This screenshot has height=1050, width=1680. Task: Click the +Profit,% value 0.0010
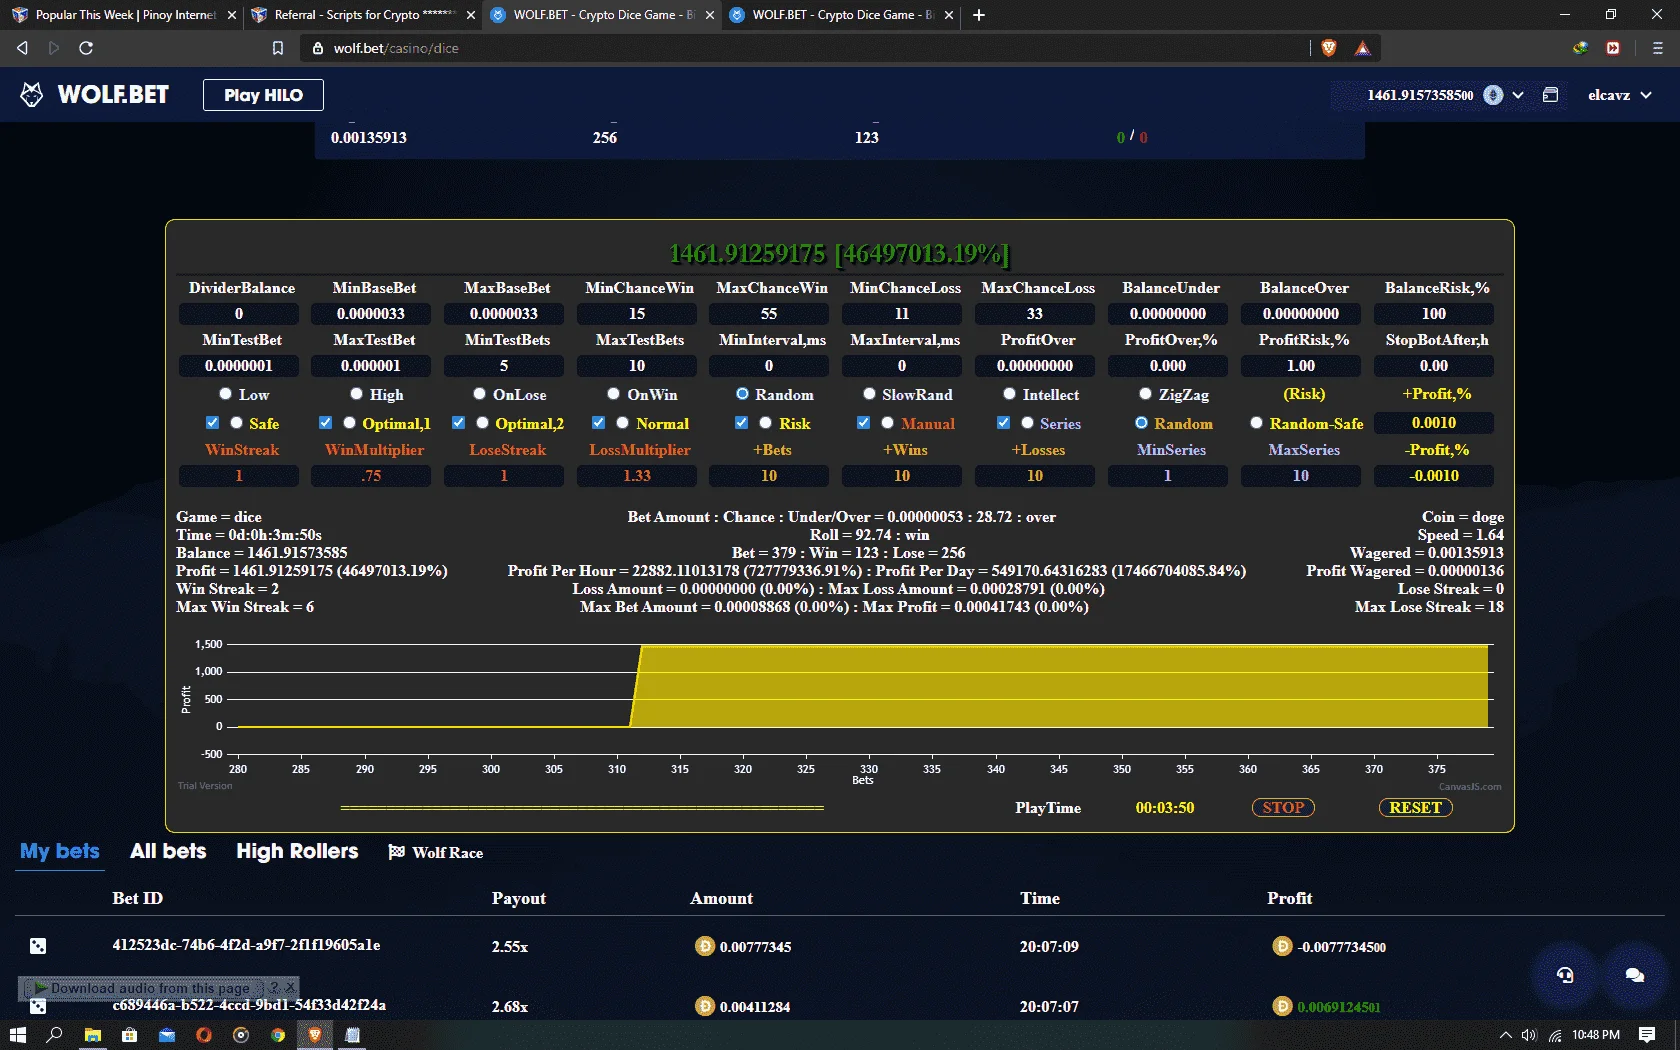pyautogui.click(x=1434, y=423)
